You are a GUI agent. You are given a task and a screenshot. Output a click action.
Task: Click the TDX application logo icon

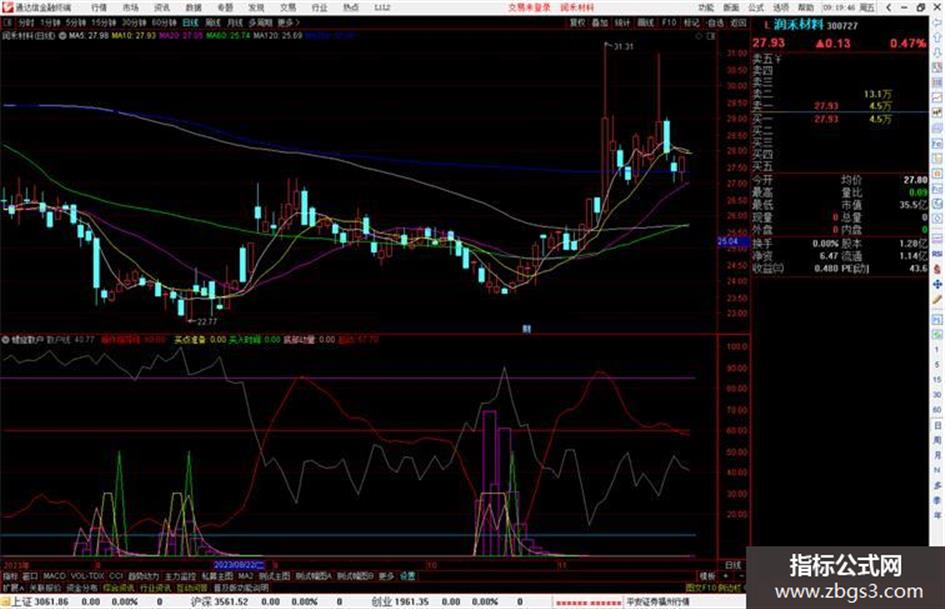pos(7,7)
